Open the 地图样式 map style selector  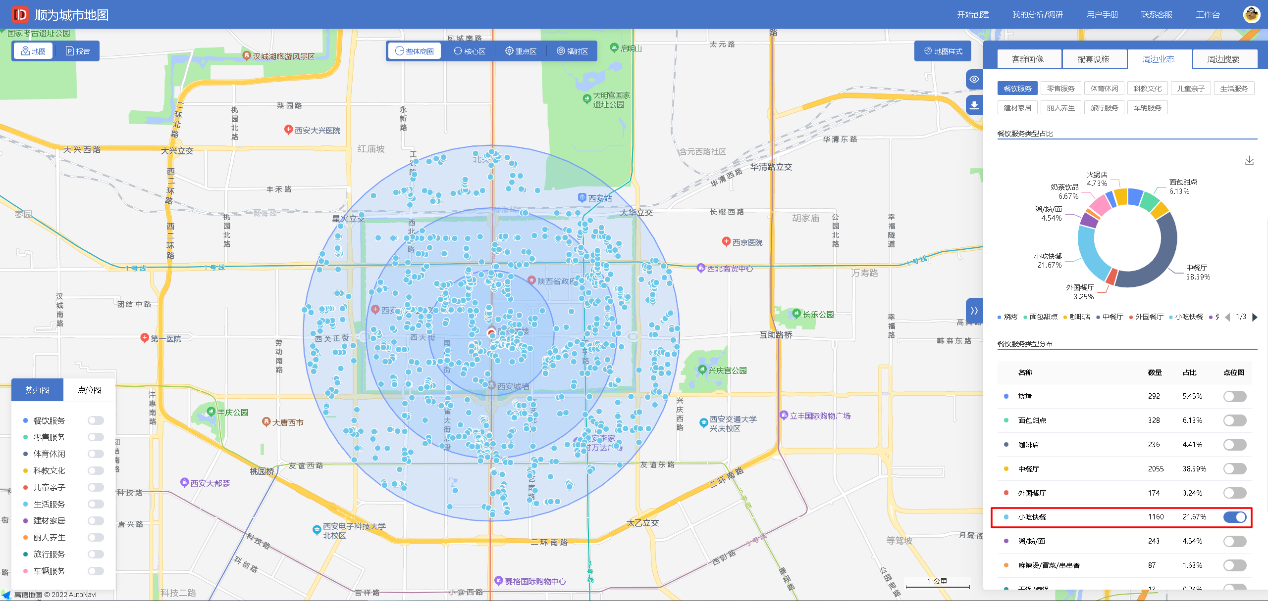point(942,51)
